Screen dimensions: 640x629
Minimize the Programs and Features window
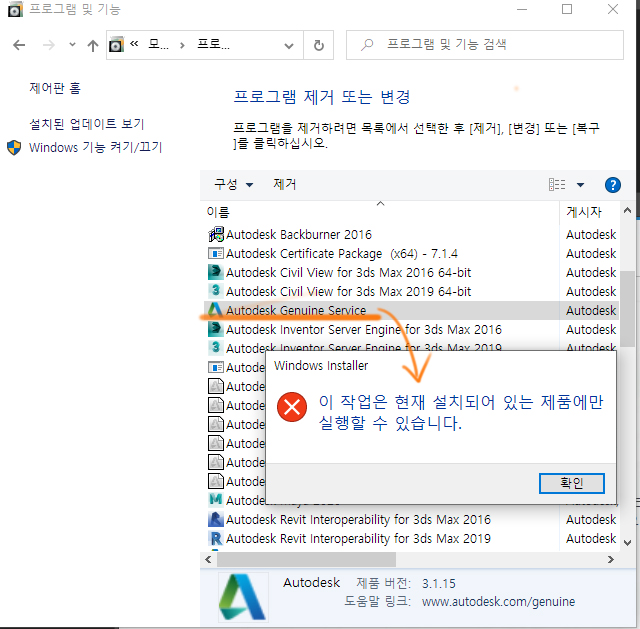[522, 9]
